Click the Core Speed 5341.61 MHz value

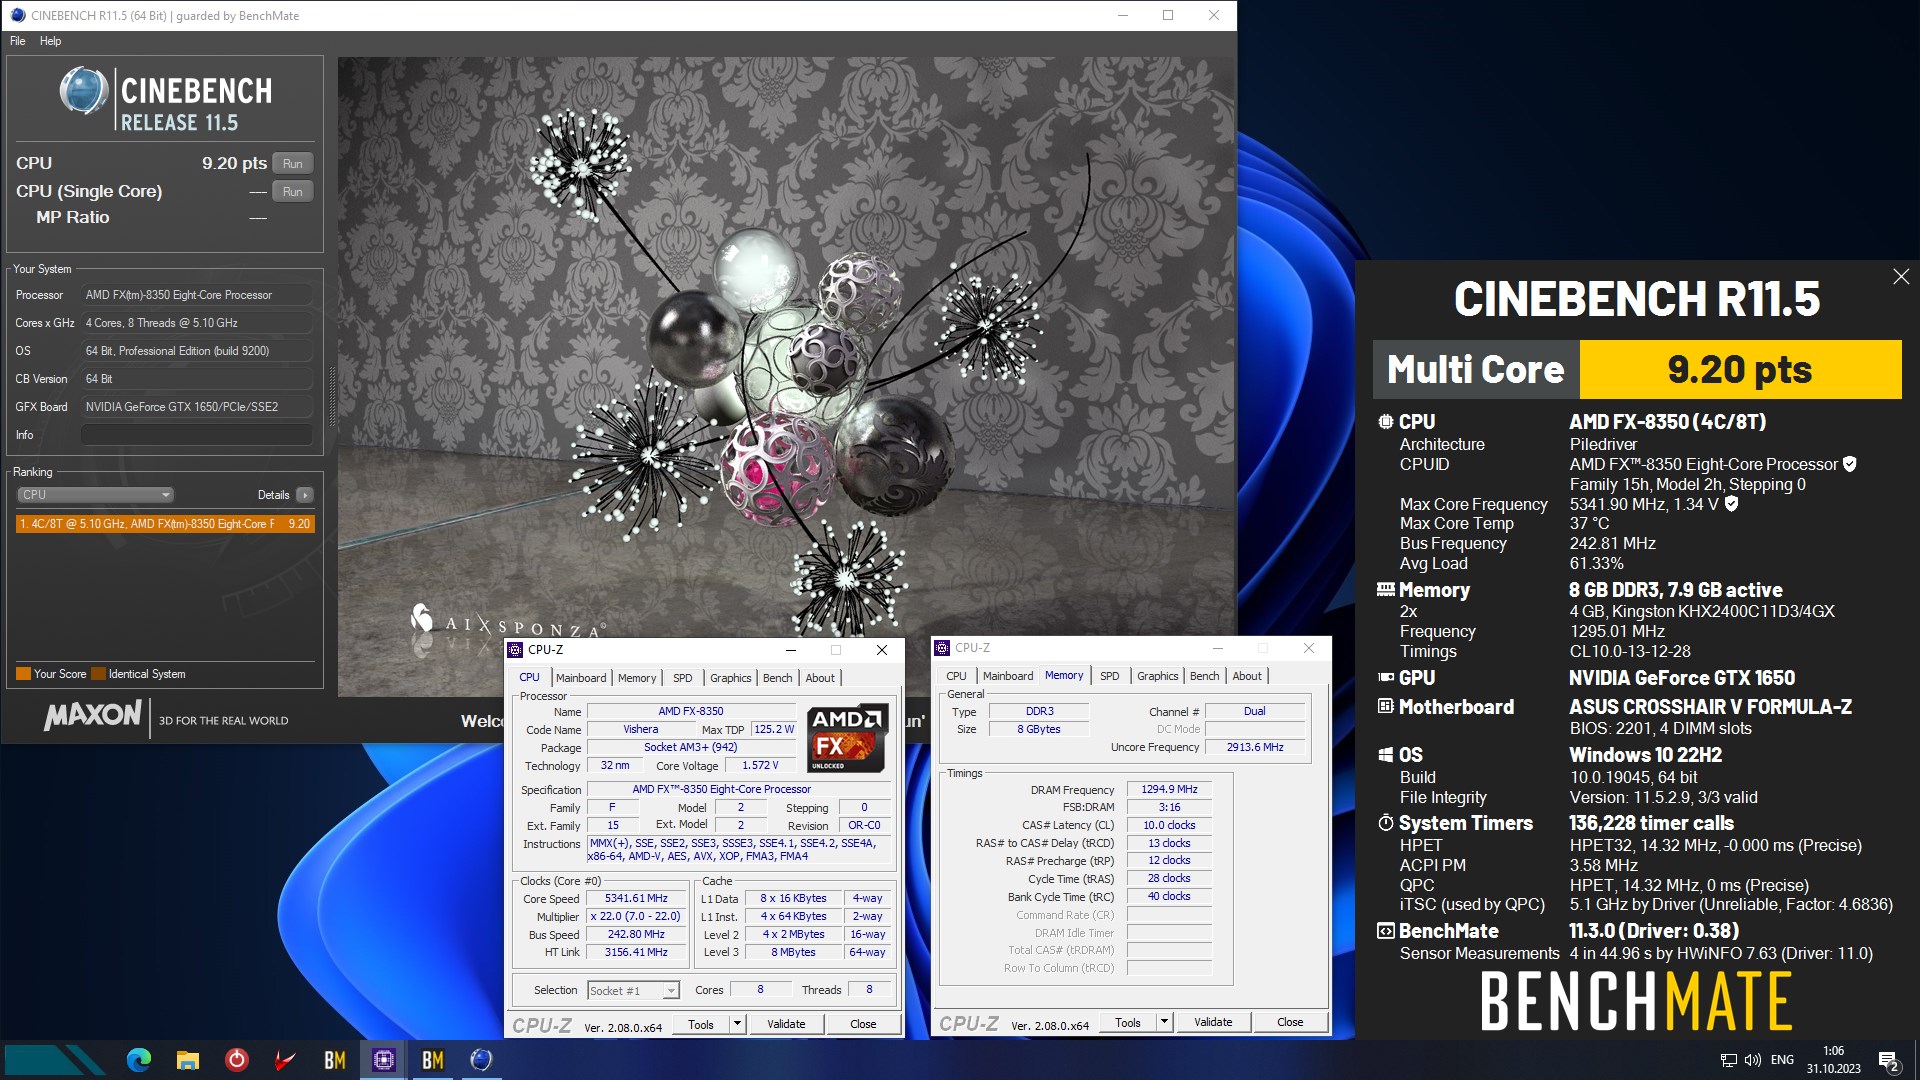[x=636, y=899]
